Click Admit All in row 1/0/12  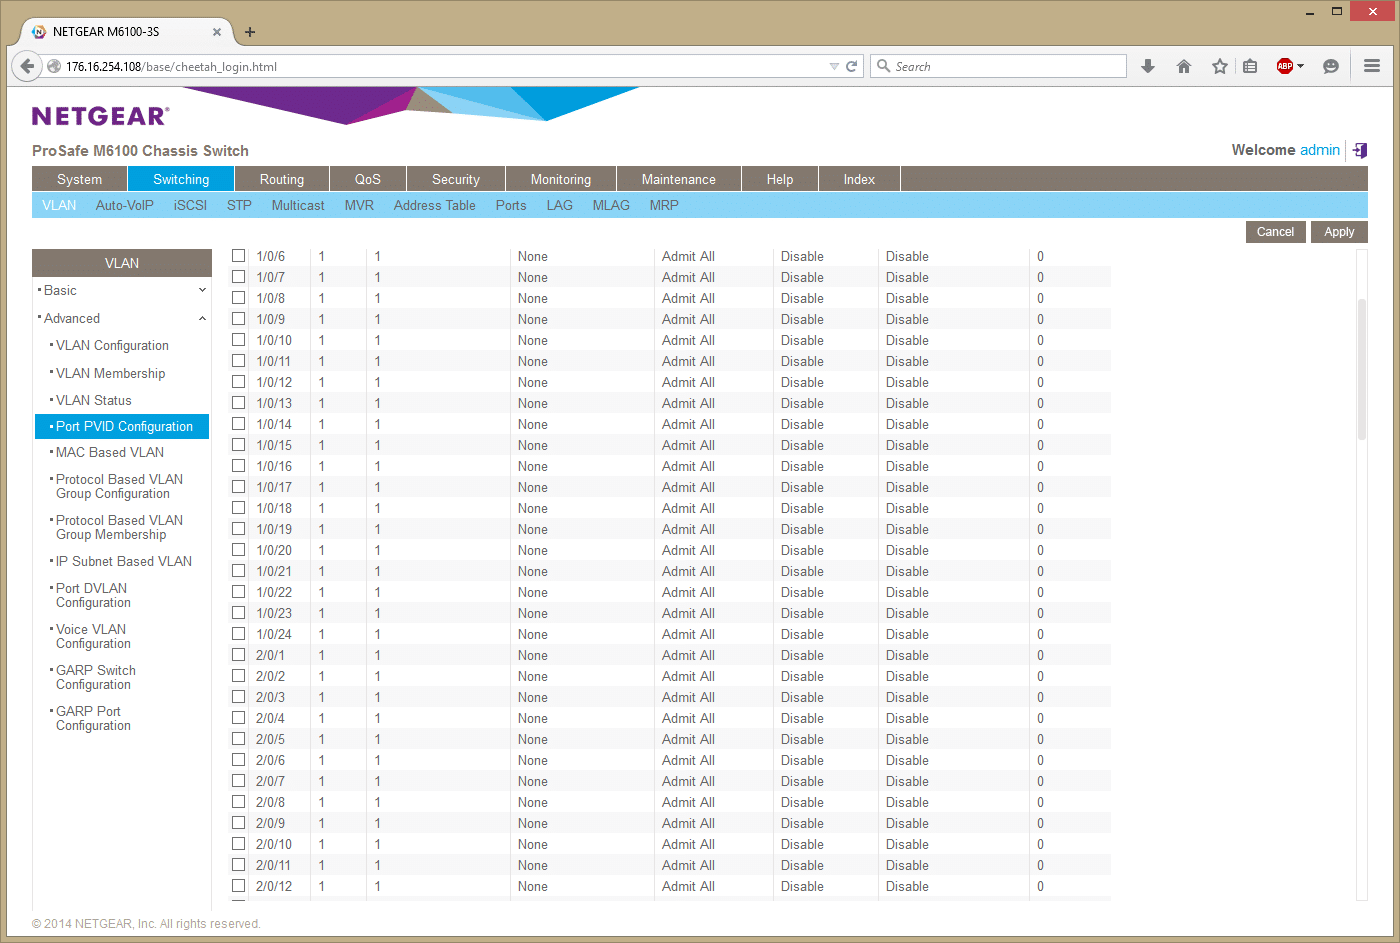[688, 382]
